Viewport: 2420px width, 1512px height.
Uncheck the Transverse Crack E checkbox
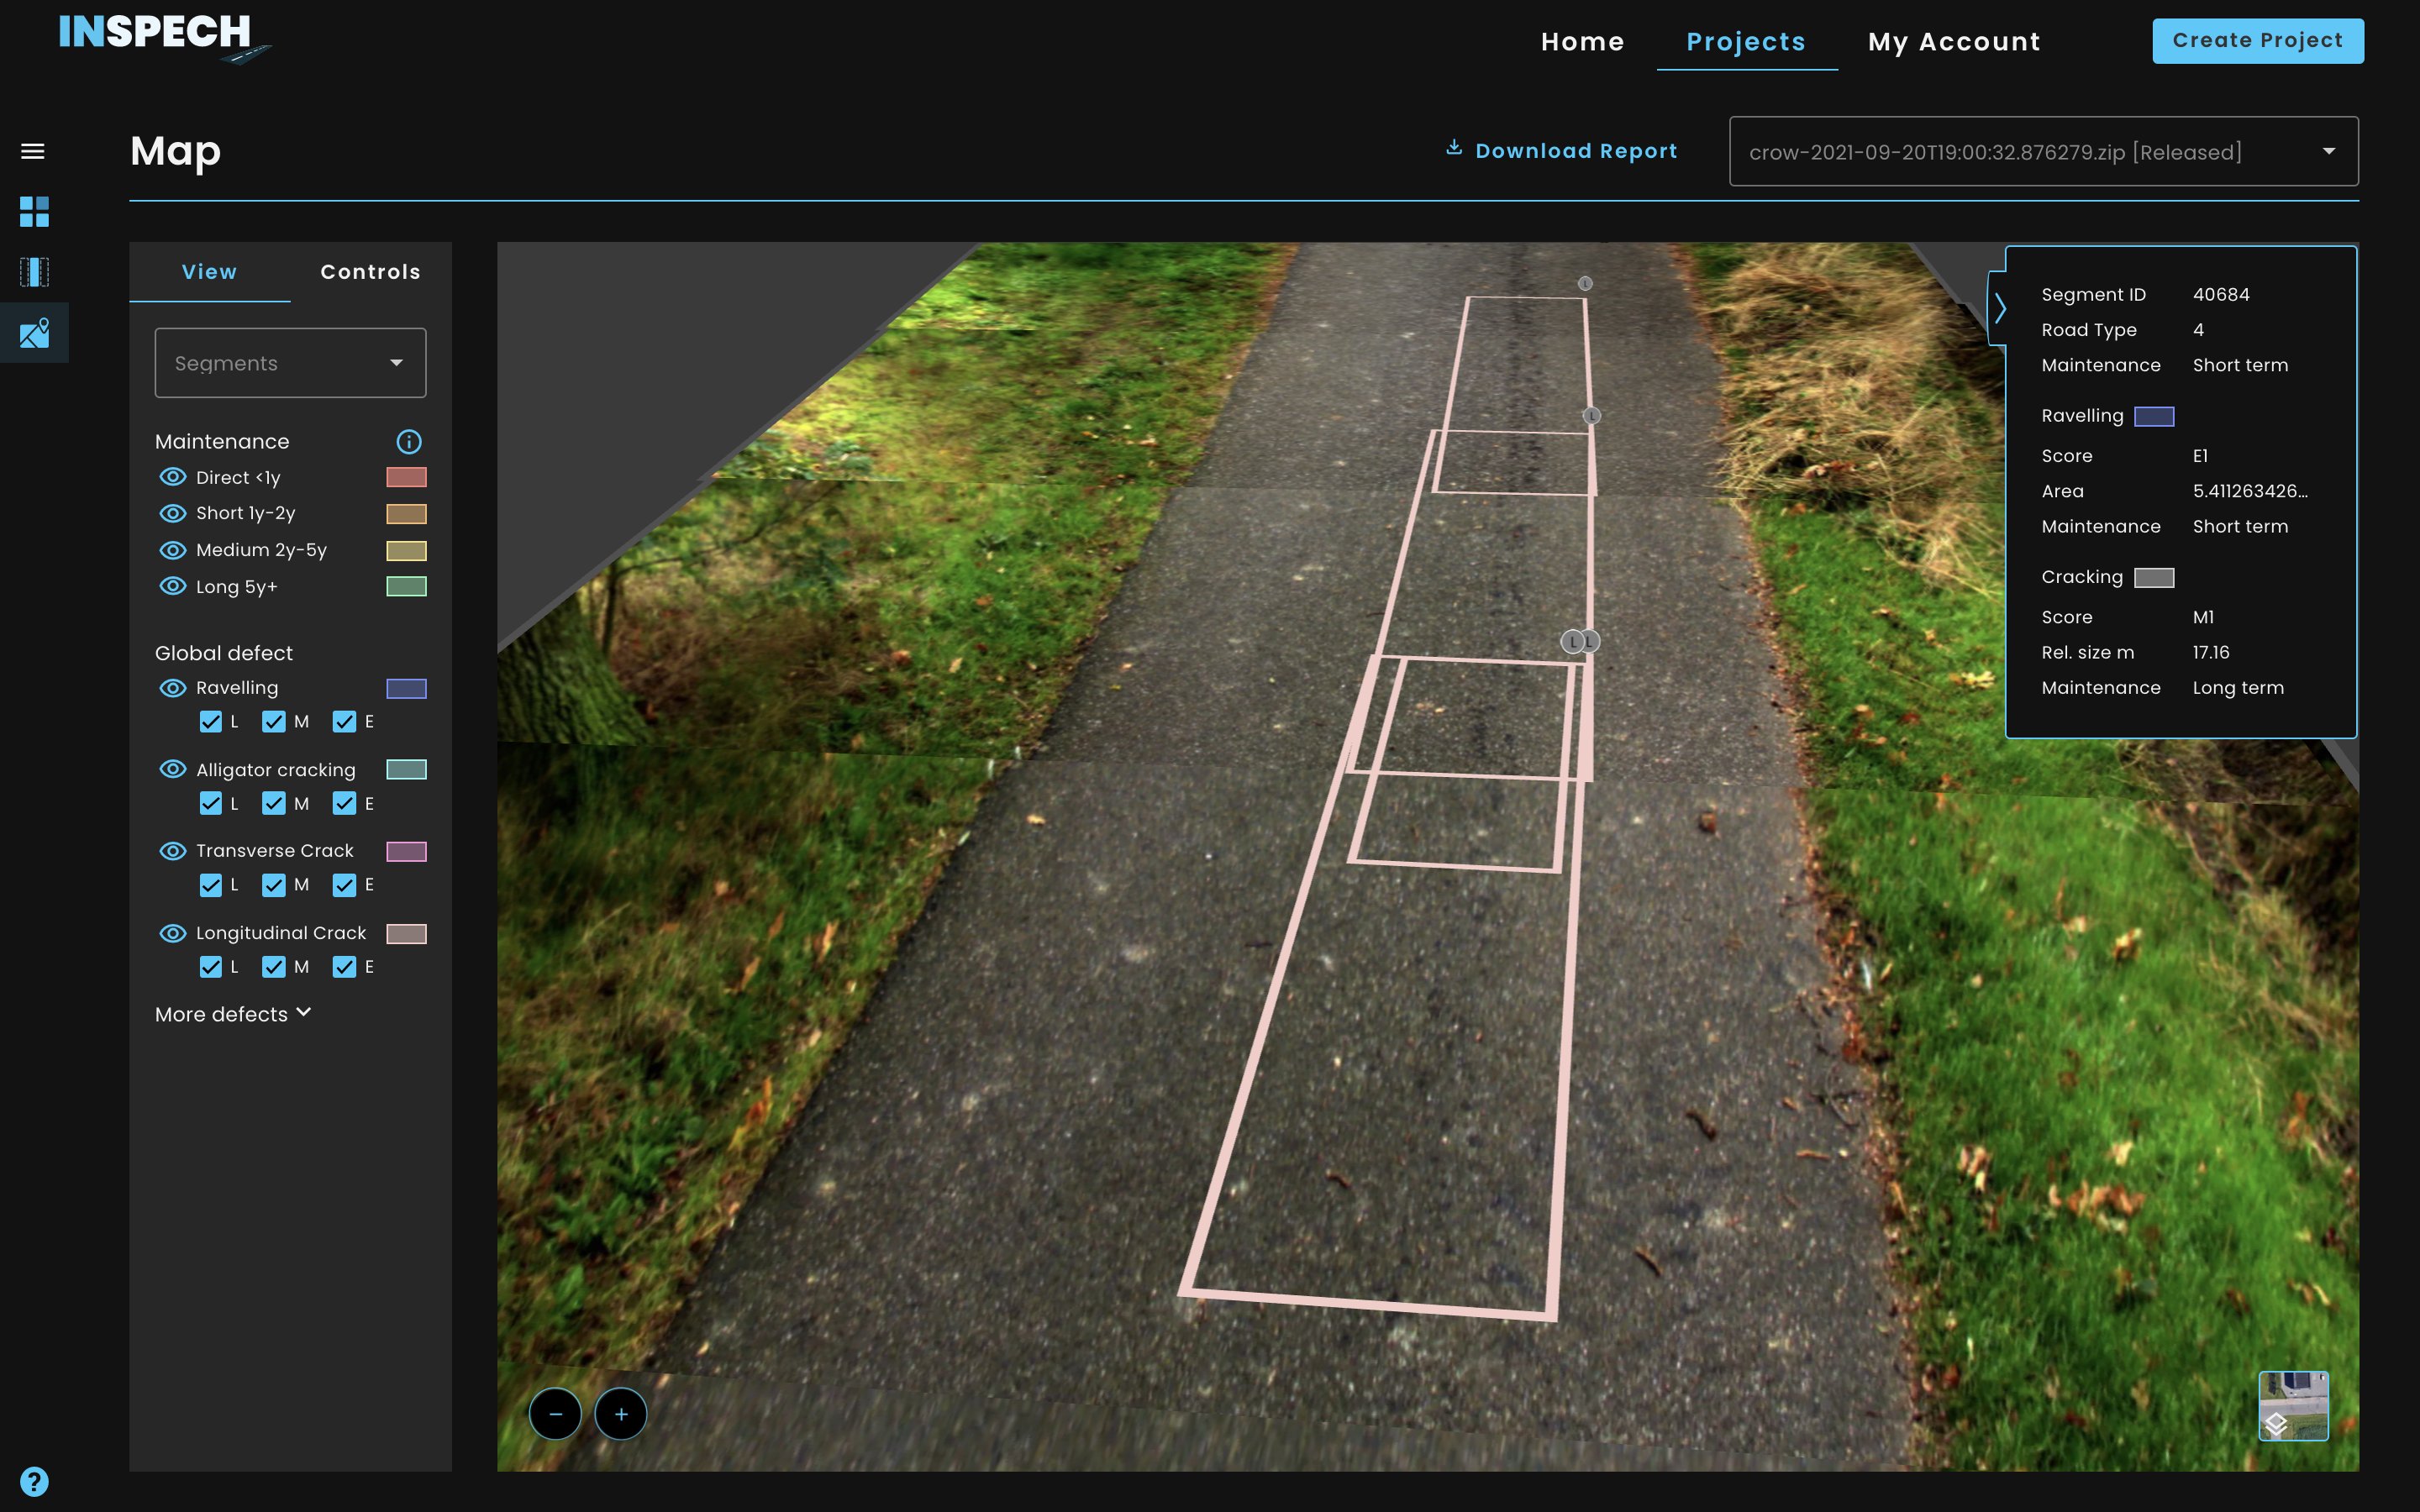click(x=345, y=885)
